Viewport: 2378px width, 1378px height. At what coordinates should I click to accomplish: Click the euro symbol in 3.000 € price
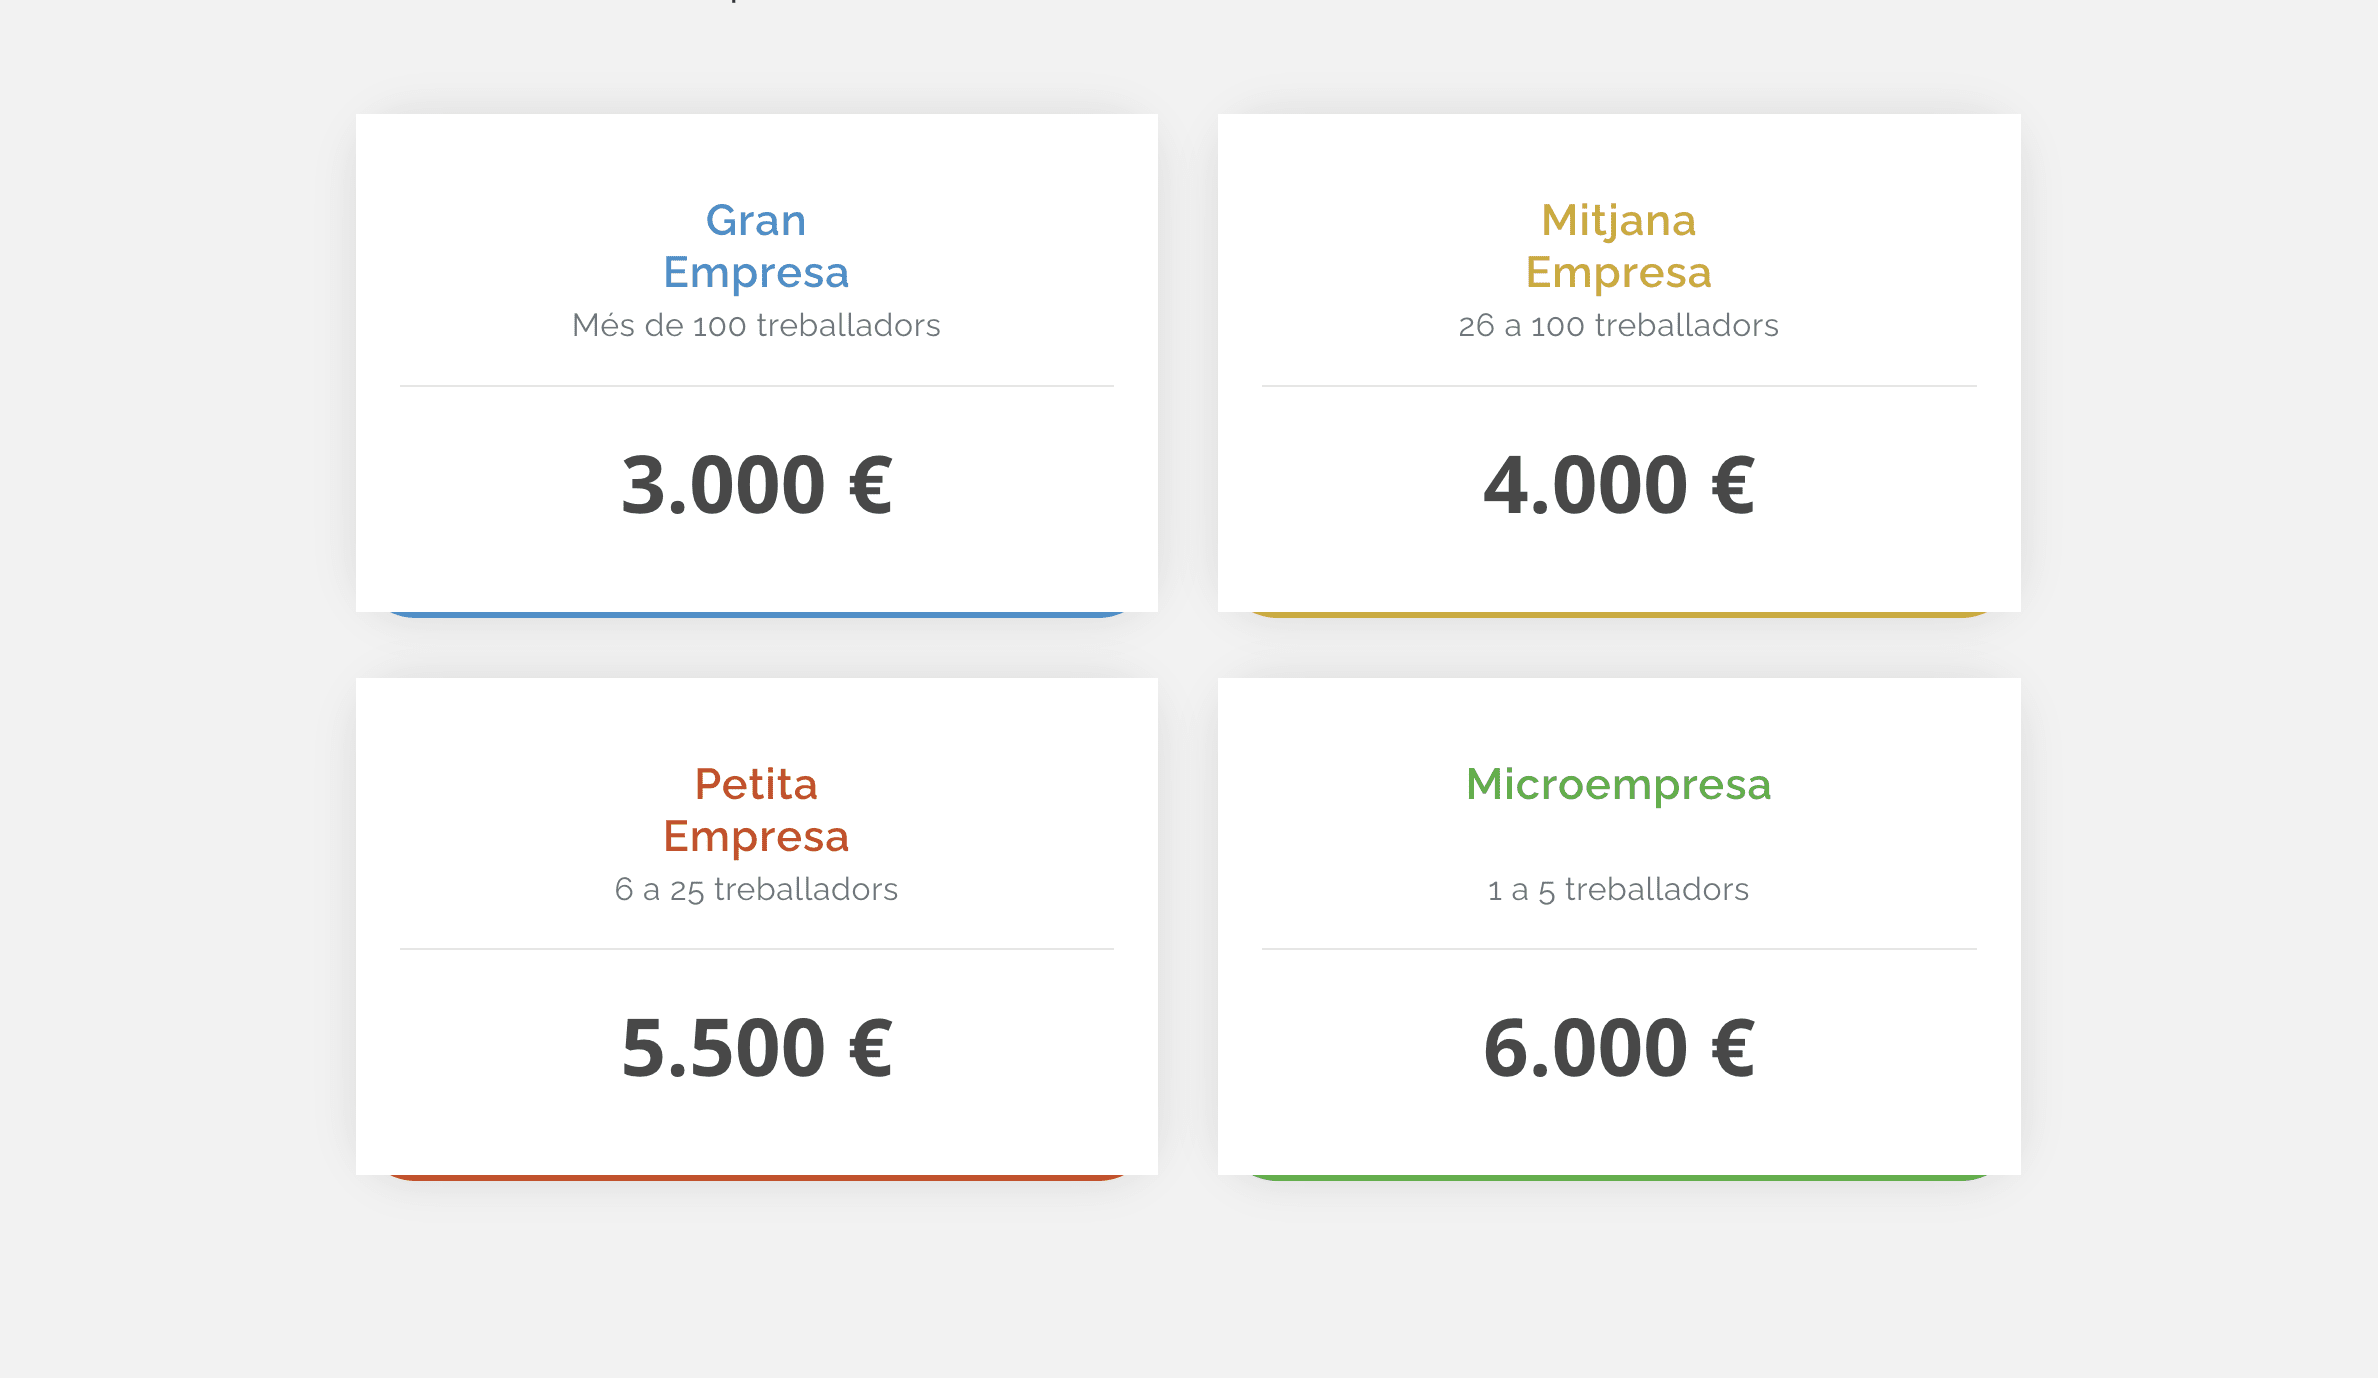pyautogui.click(x=870, y=486)
